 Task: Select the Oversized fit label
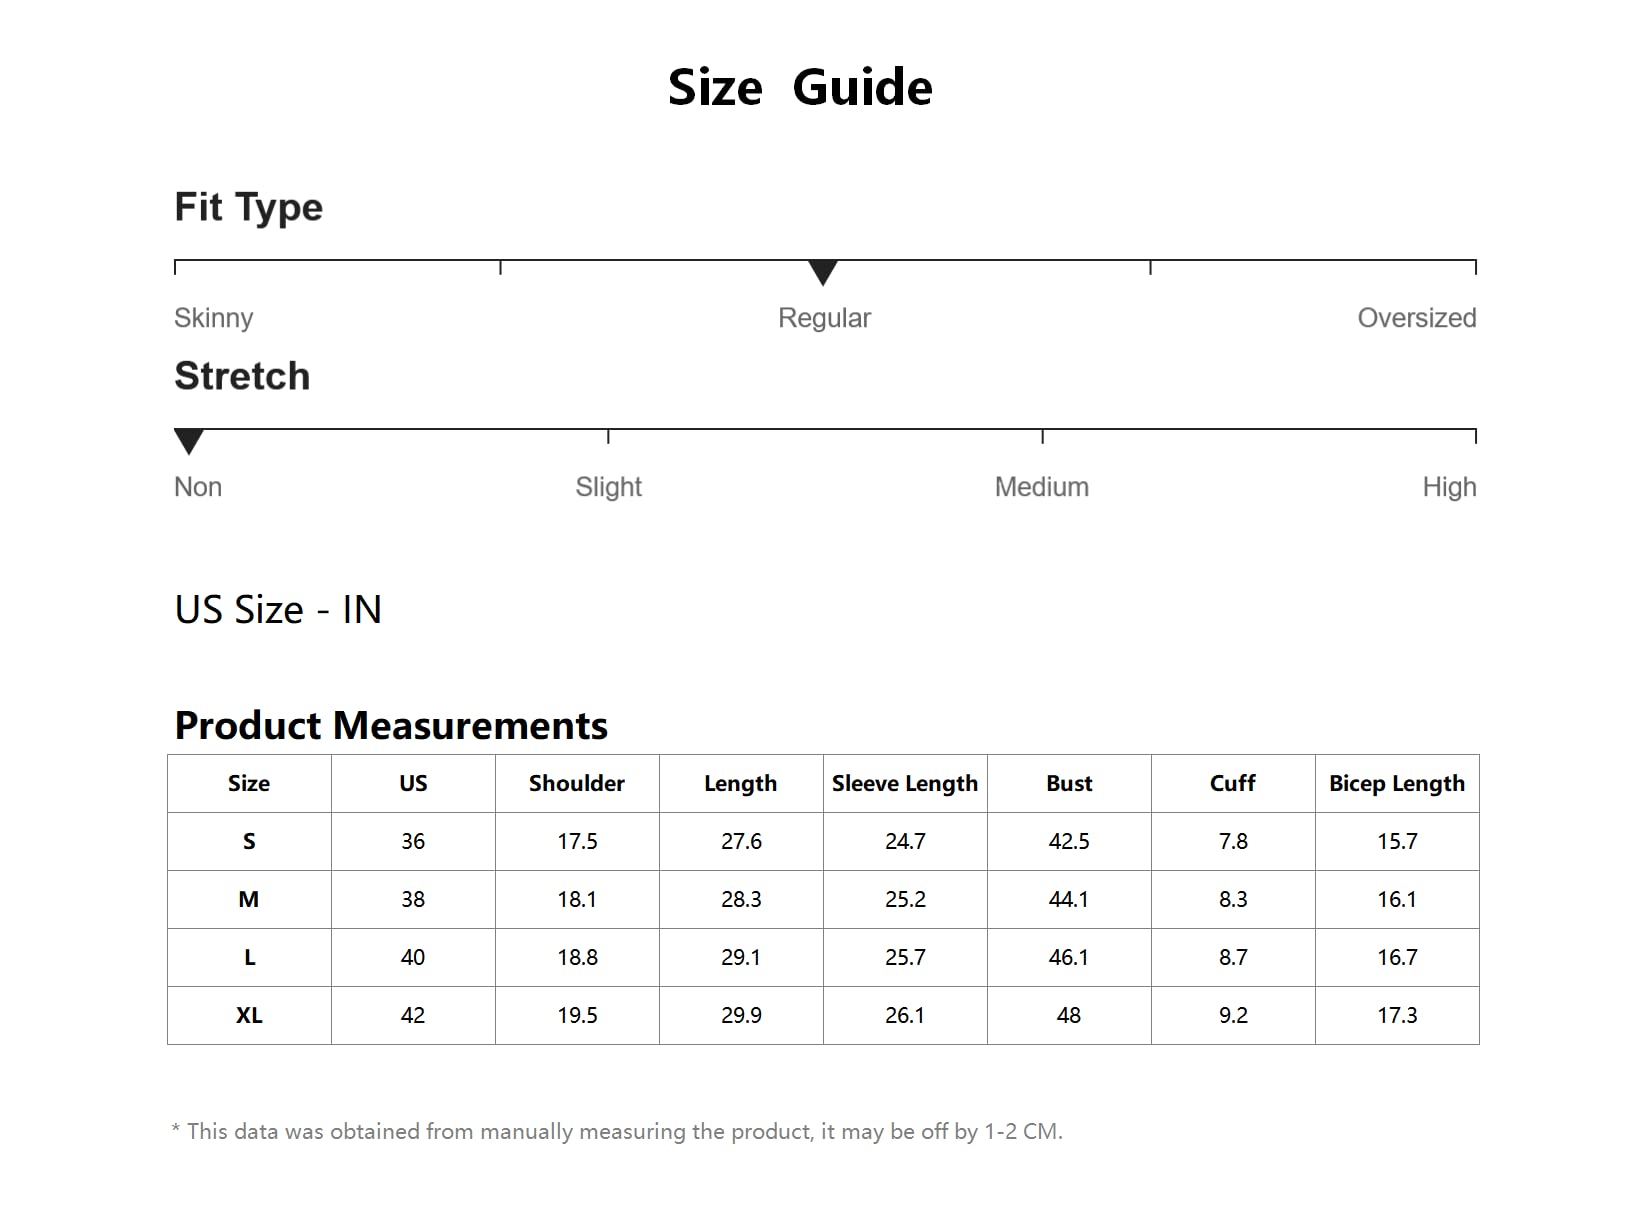[1416, 318]
